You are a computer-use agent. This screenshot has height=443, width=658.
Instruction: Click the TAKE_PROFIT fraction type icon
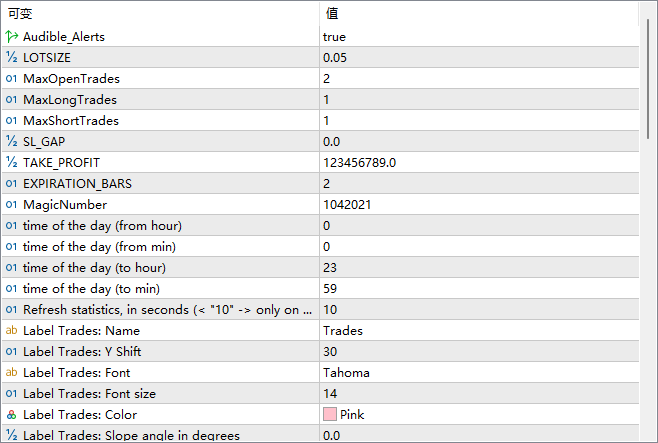point(12,162)
